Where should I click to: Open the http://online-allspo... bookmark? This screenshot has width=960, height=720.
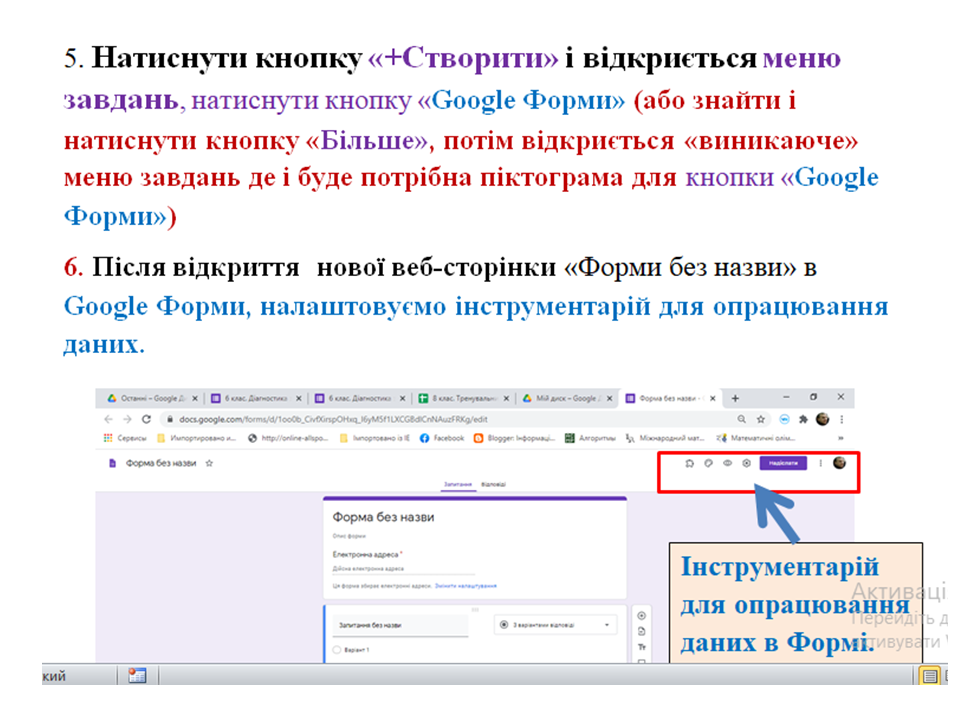point(288,438)
